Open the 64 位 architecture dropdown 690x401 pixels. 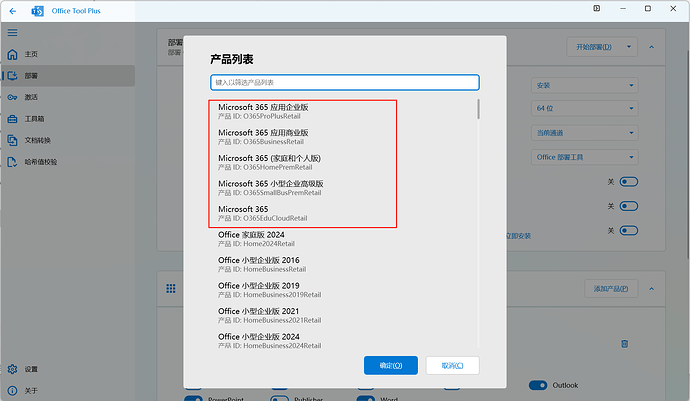(x=585, y=108)
